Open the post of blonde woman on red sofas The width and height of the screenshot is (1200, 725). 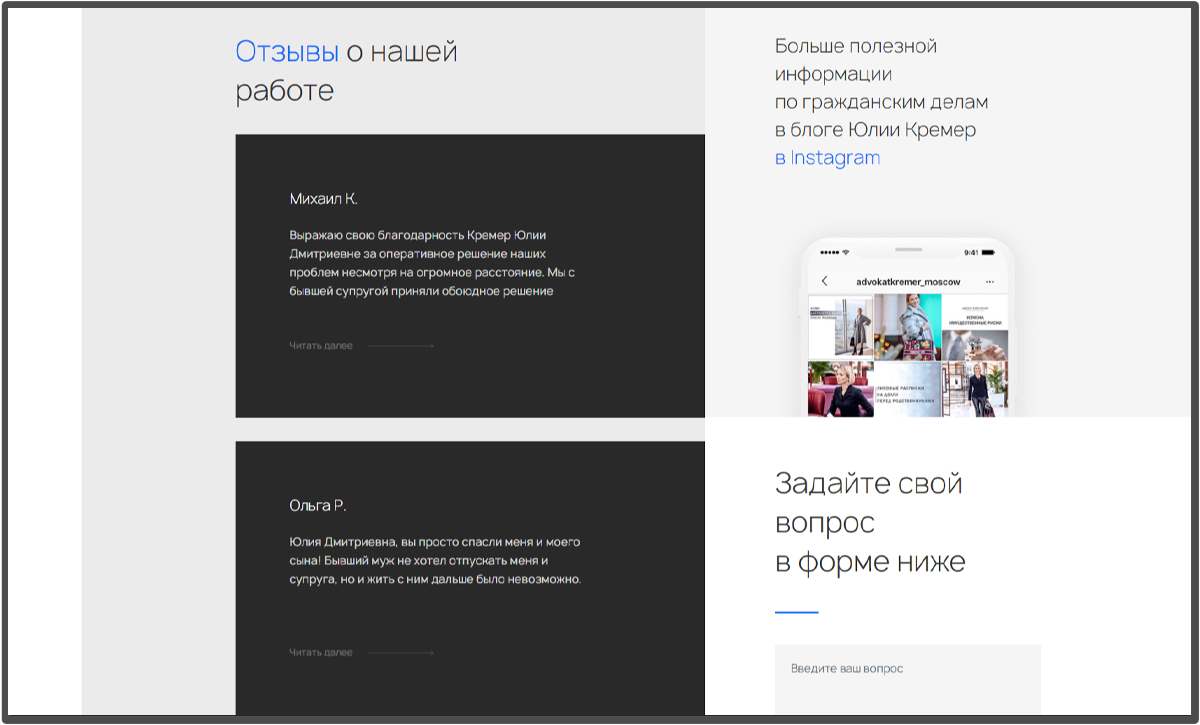click(x=841, y=389)
